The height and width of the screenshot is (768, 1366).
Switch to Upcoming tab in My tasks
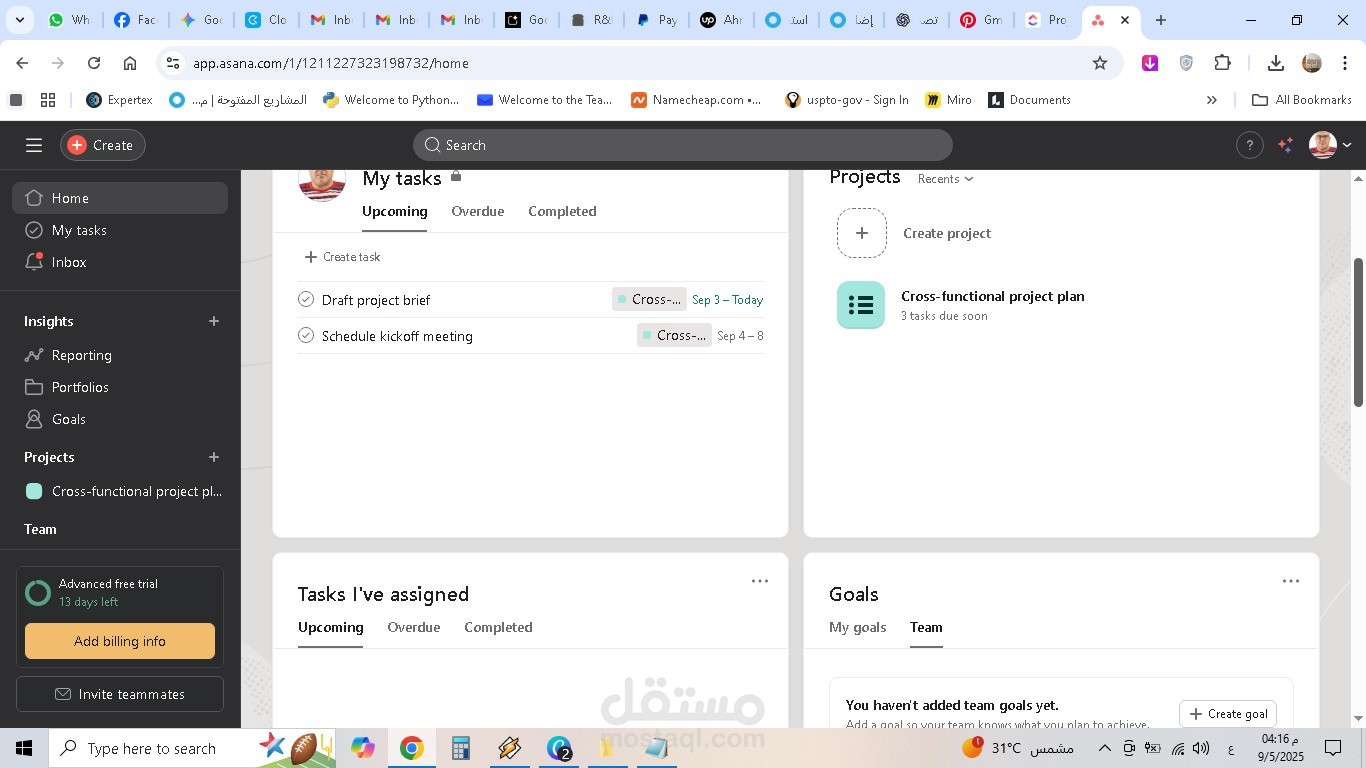[x=395, y=211]
